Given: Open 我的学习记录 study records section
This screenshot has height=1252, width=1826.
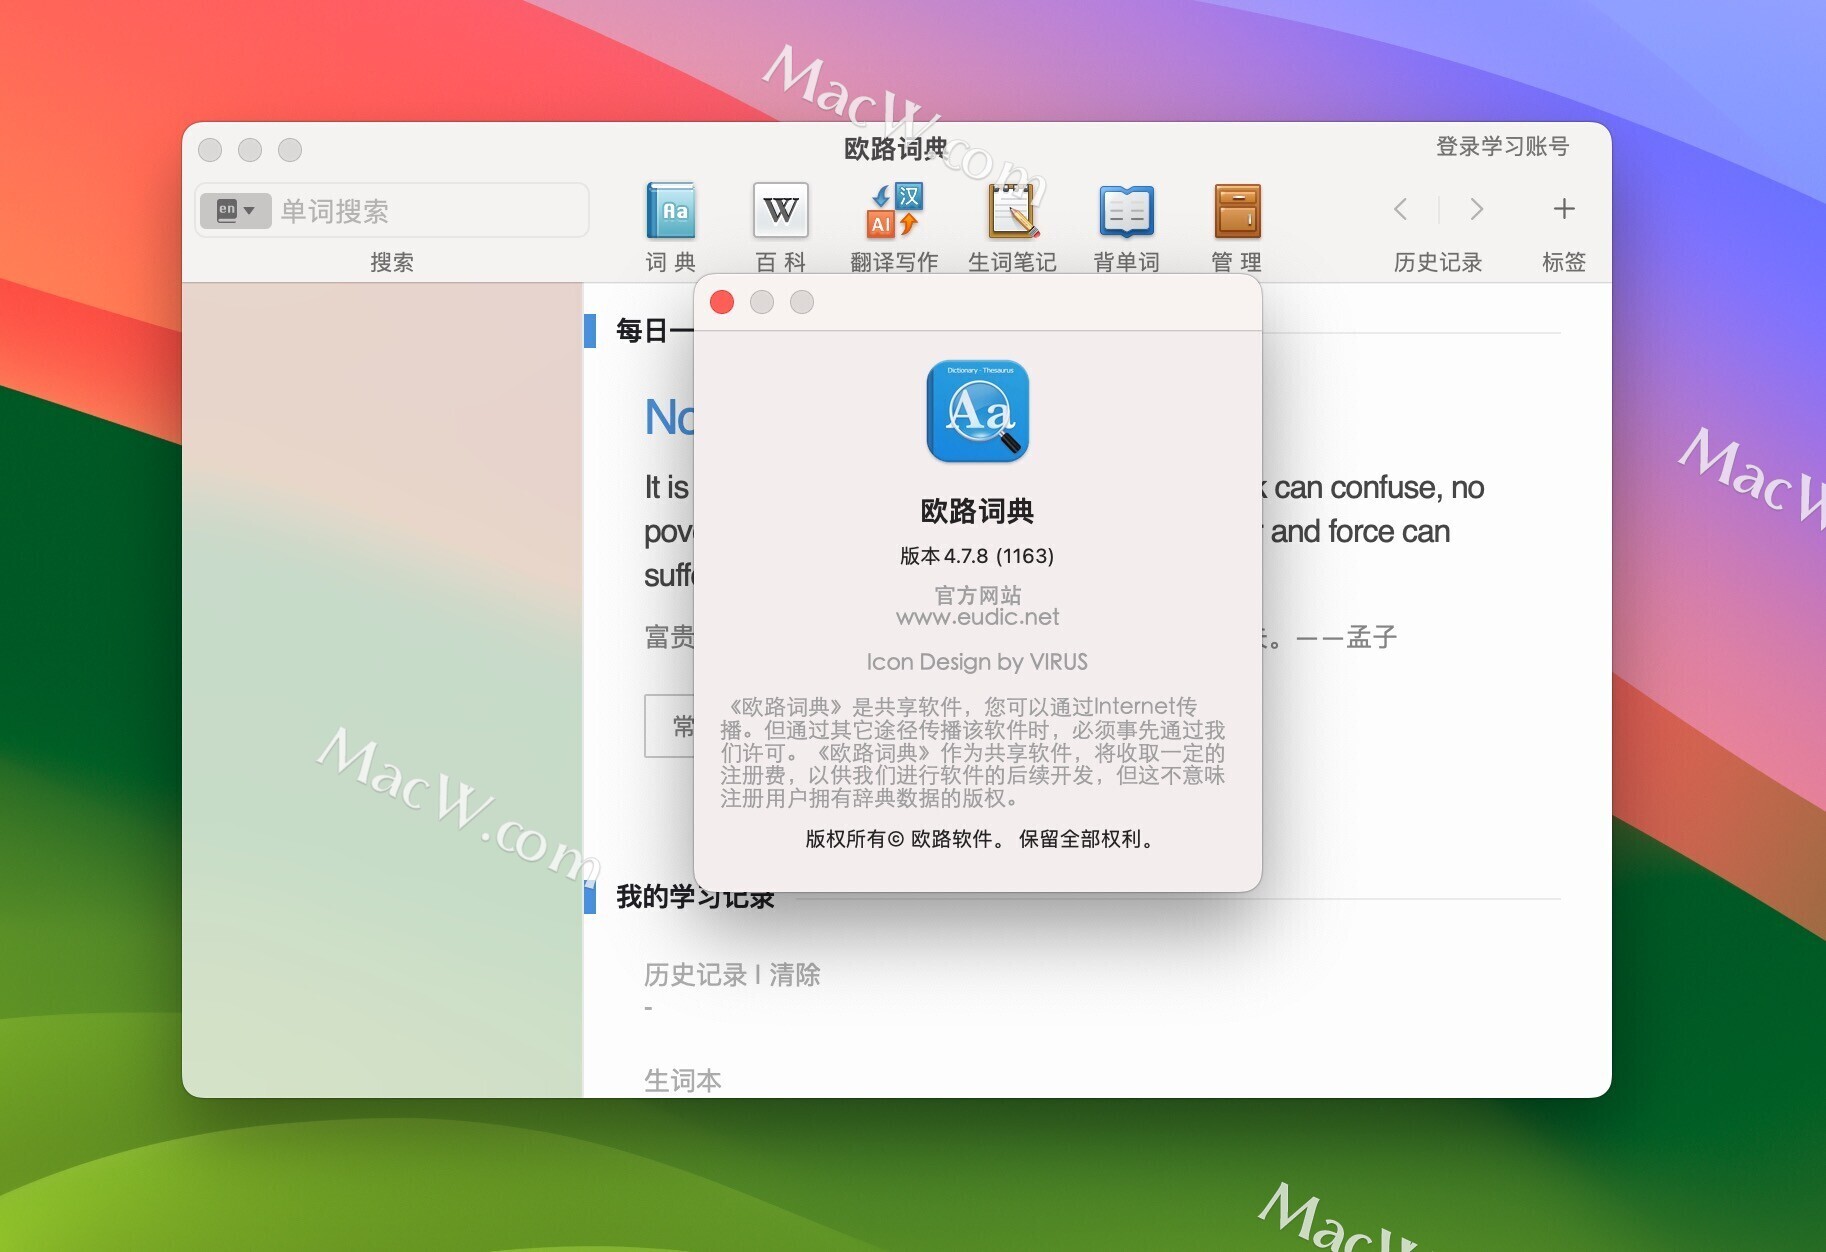Looking at the screenshot, I should (x=695, y=897).
